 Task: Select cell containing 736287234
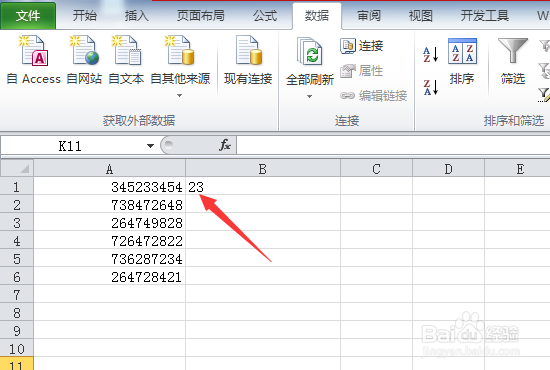[x=110, y=258]
